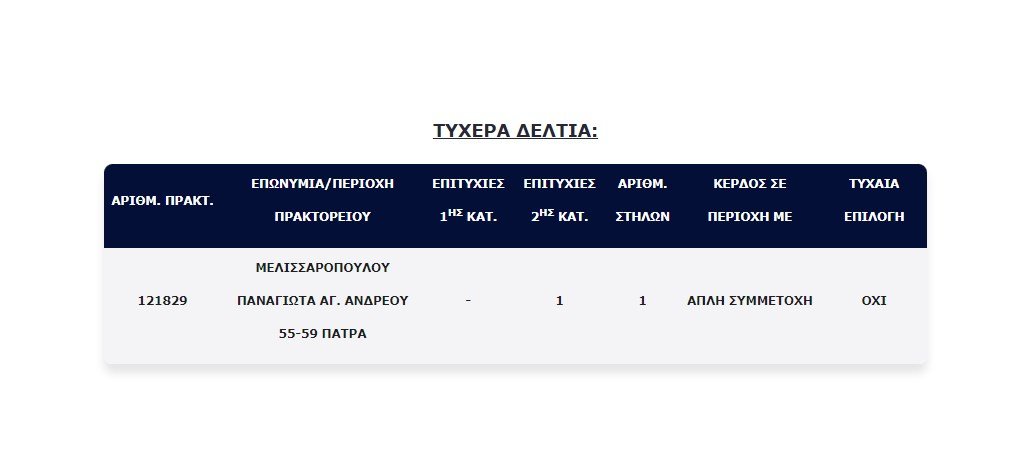Click the value 1 under second-category wins
Image resolution: width=1024 pixels, height=452 pixels.
coord(559,301)
